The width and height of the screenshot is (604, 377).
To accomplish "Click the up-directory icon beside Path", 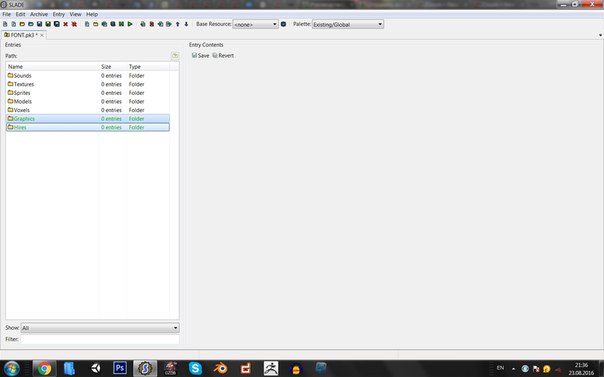I will (175, 56).
